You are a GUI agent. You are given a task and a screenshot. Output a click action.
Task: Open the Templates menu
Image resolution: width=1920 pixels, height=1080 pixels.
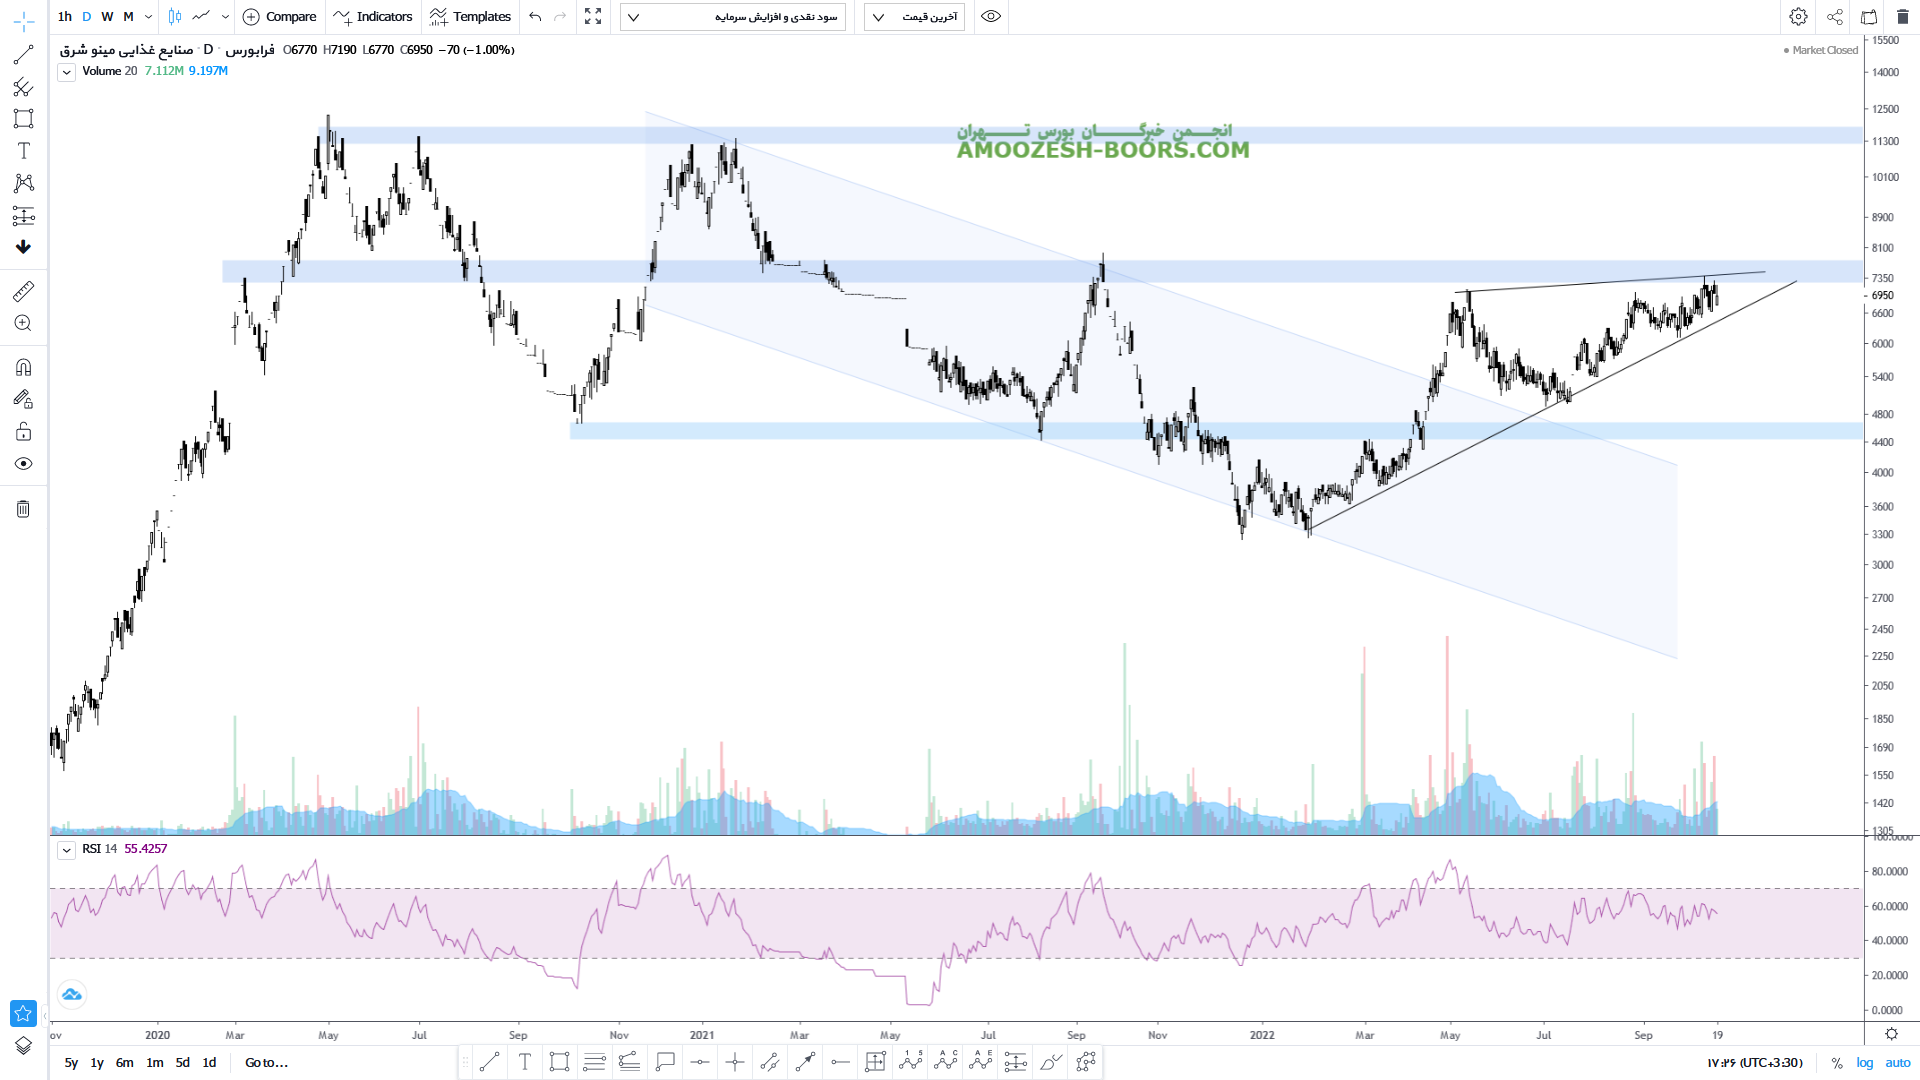coord(470,16)
